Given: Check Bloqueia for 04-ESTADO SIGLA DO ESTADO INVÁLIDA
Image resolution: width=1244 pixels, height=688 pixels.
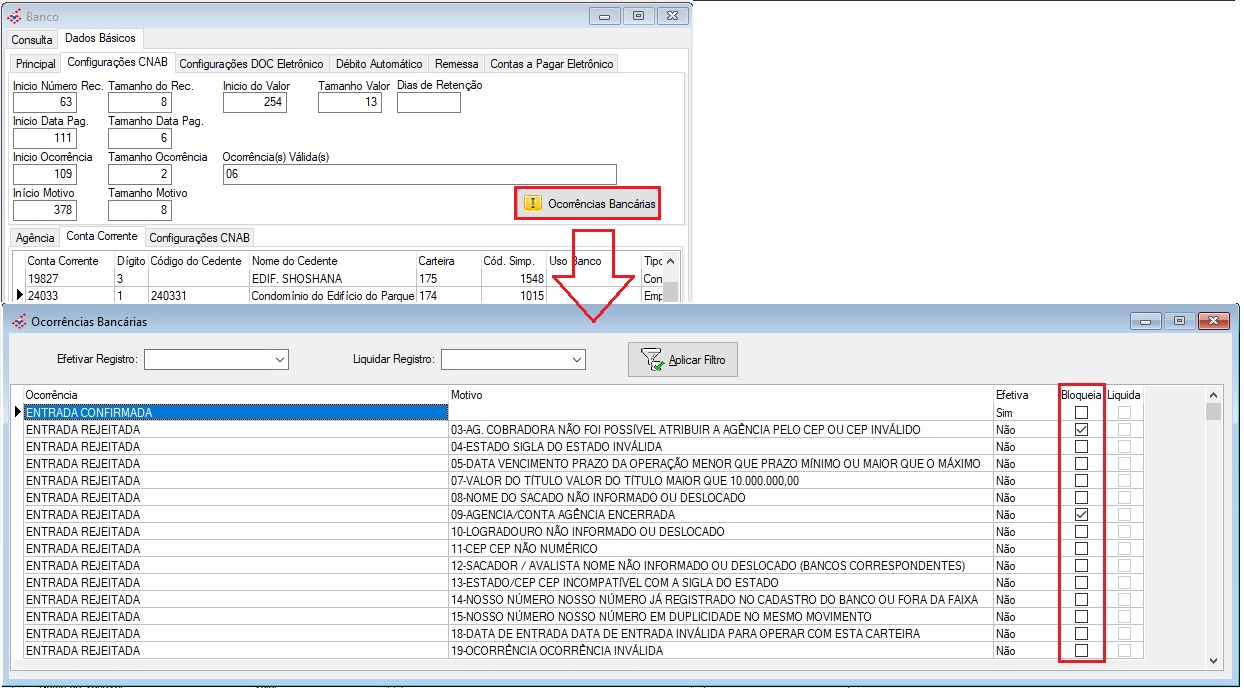Looking at the screenshot, I should [1081, 446].
